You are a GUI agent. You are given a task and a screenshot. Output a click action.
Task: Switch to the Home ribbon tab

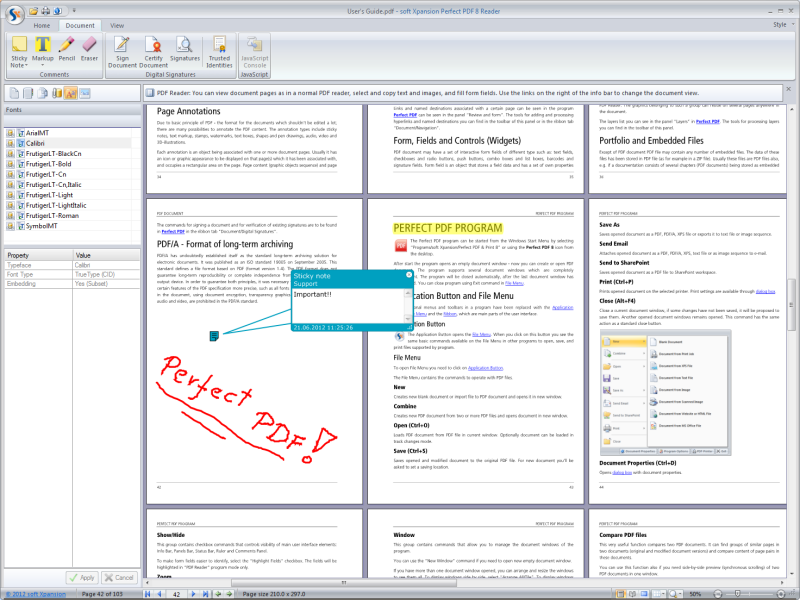(42, 26)
